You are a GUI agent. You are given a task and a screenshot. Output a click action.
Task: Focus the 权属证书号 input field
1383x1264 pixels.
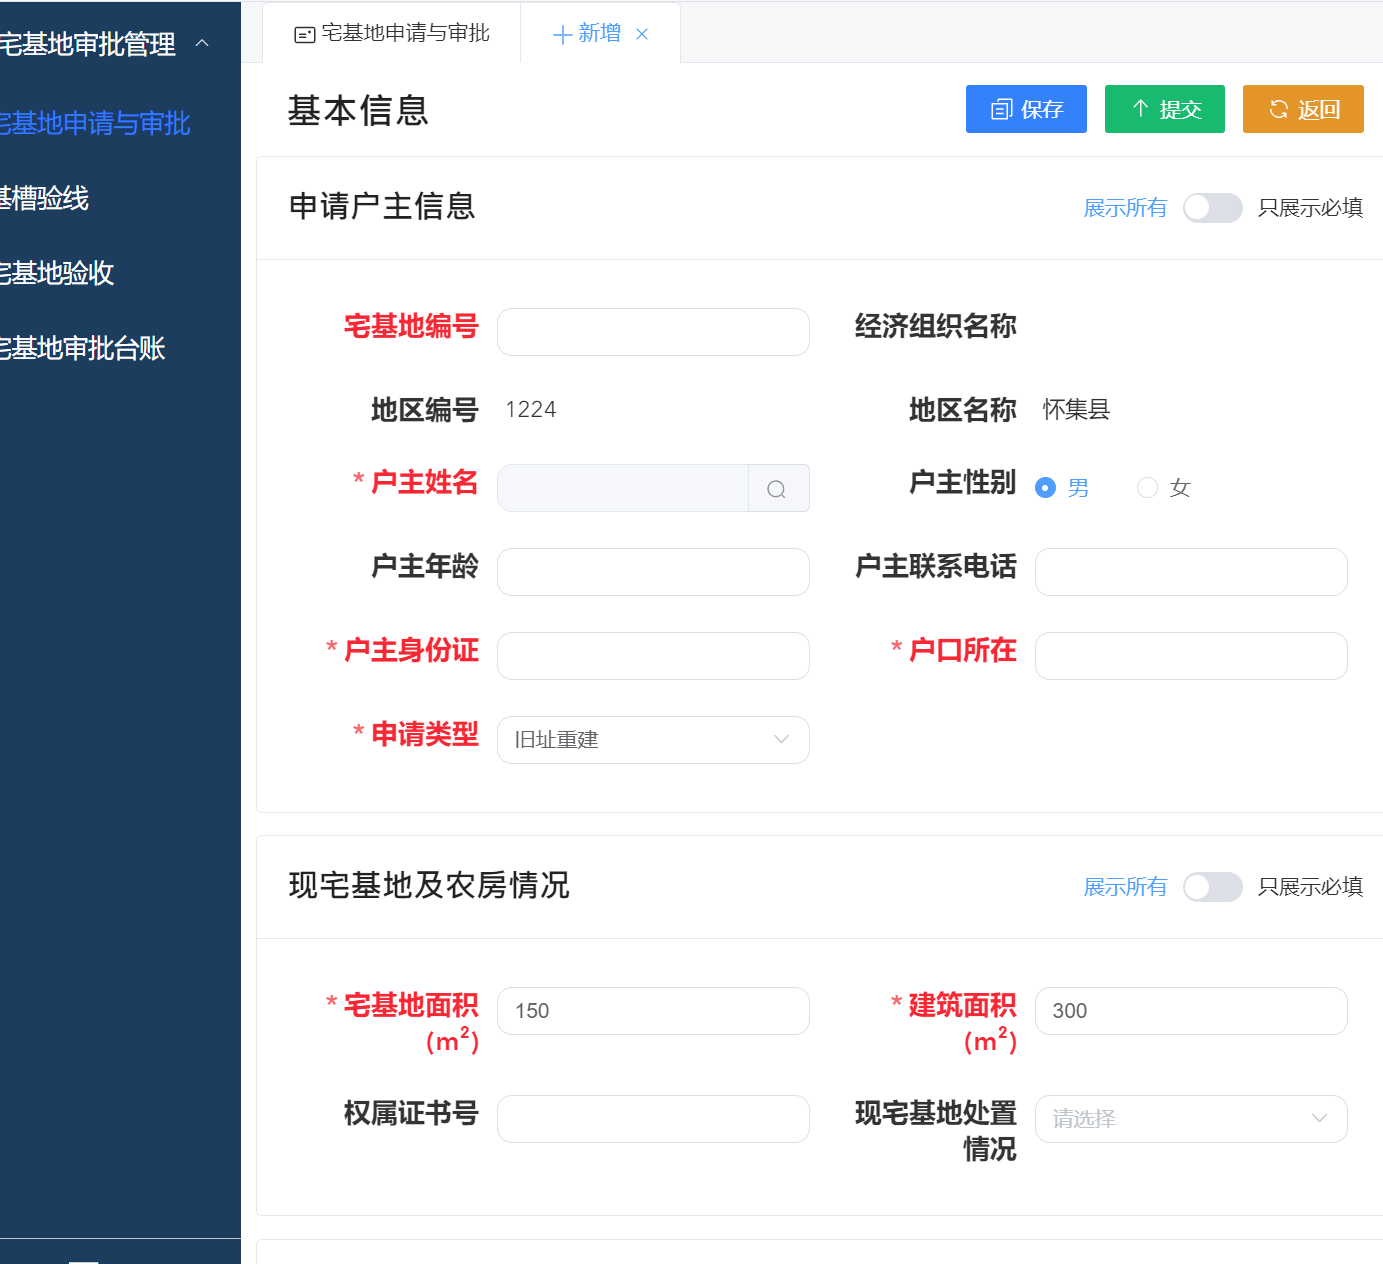(653, 1119)
